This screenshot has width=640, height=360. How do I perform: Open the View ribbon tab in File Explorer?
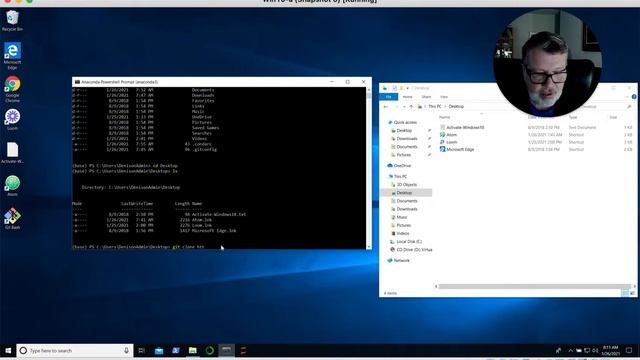pyautogui.click(x=444, y=97)
